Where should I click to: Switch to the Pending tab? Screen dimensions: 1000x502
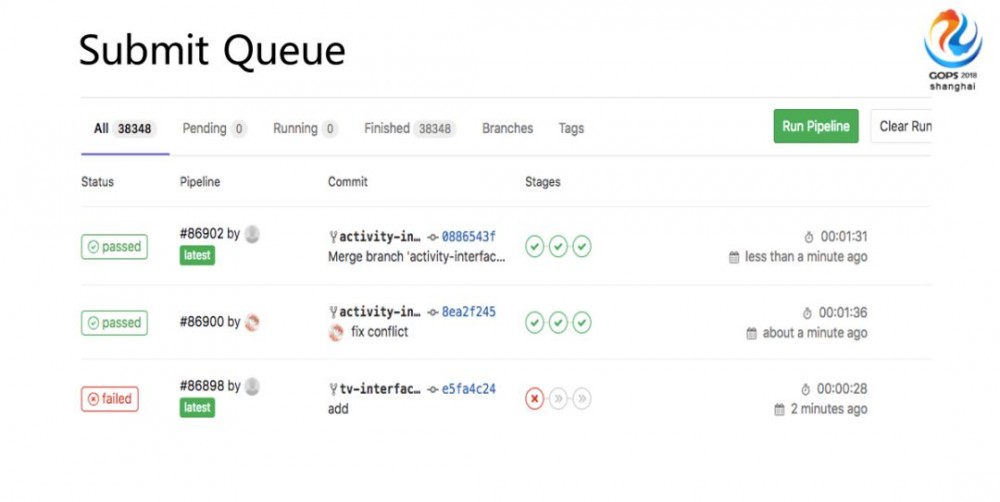click(x=214, y=129)
